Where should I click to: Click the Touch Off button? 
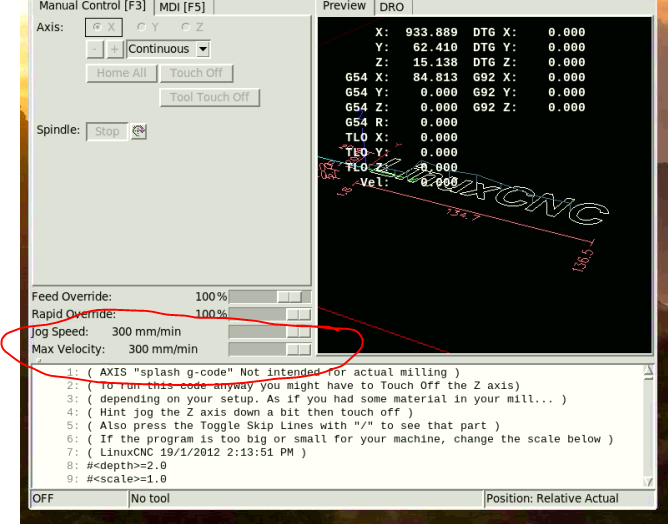[196, 73]
